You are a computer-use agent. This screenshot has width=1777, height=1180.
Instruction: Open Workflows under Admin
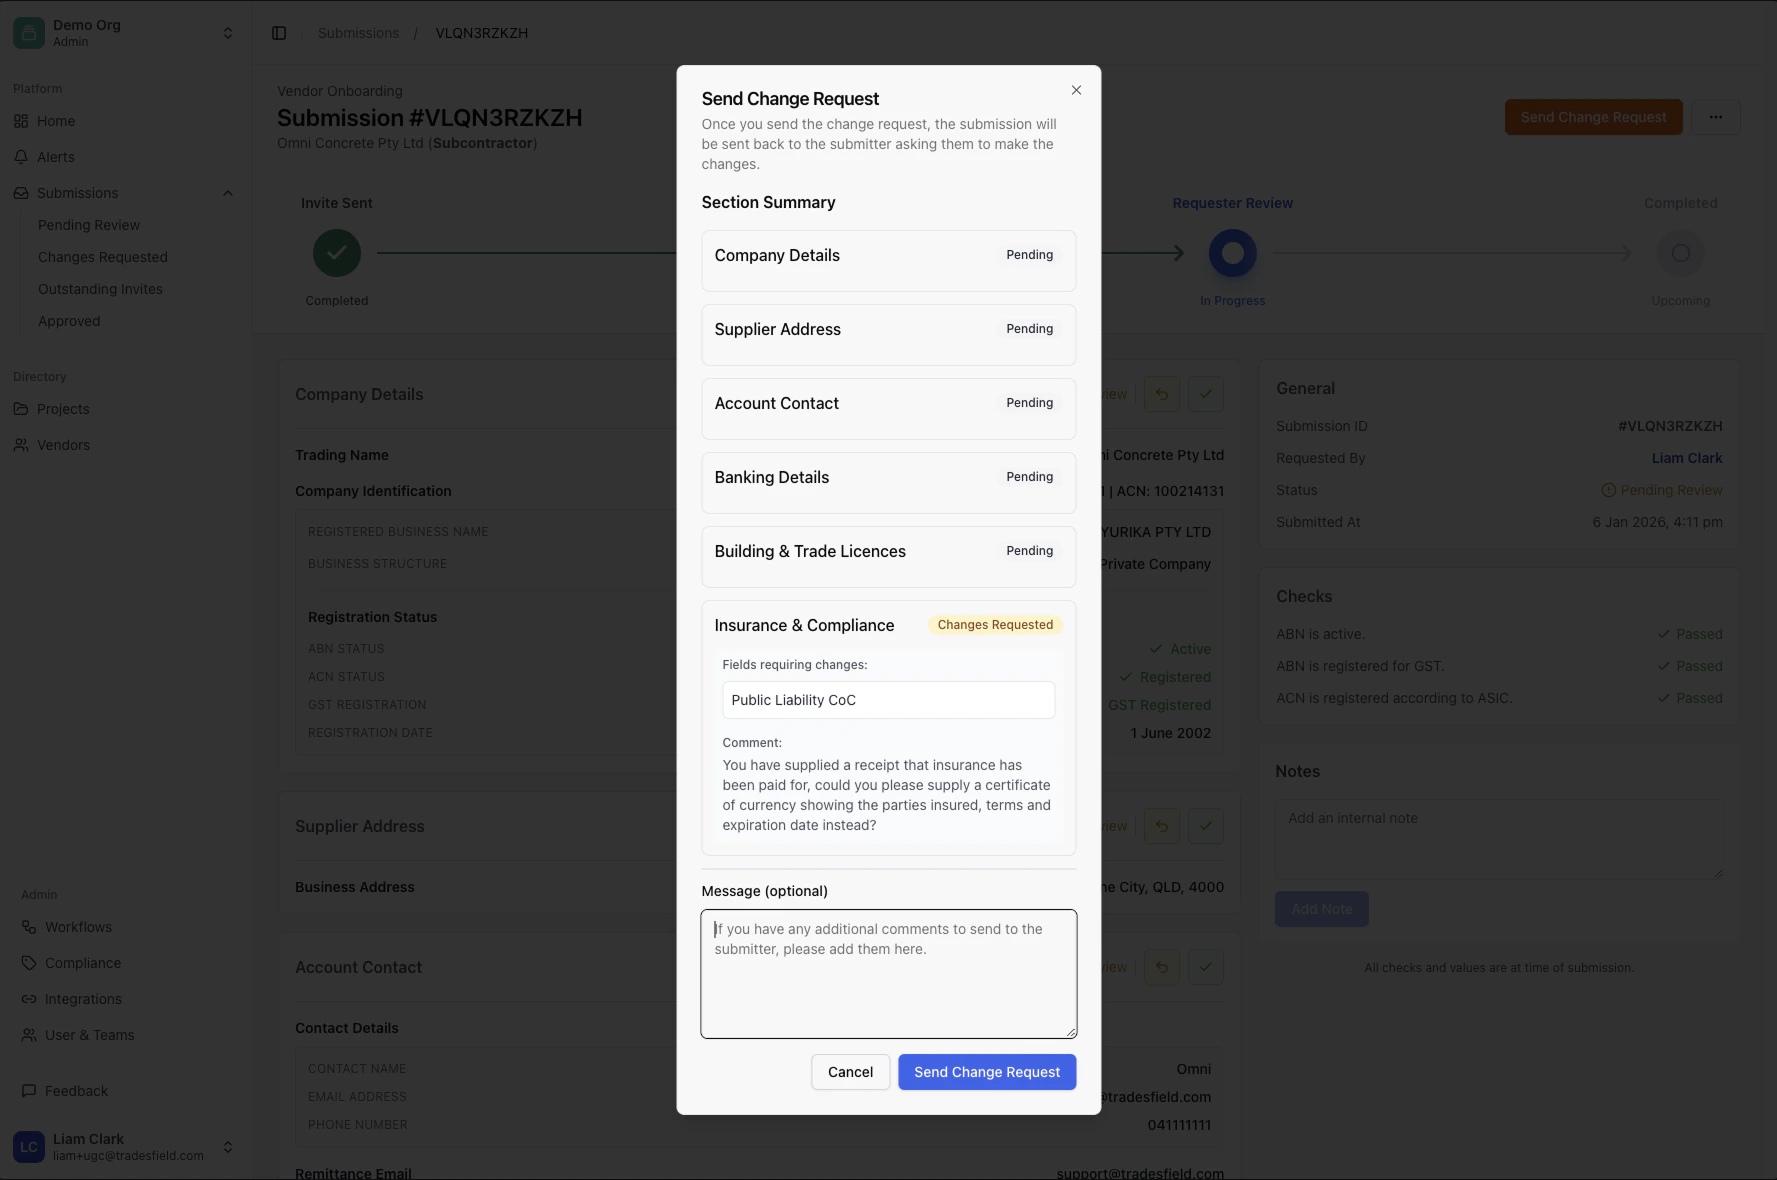pos(77,926)
